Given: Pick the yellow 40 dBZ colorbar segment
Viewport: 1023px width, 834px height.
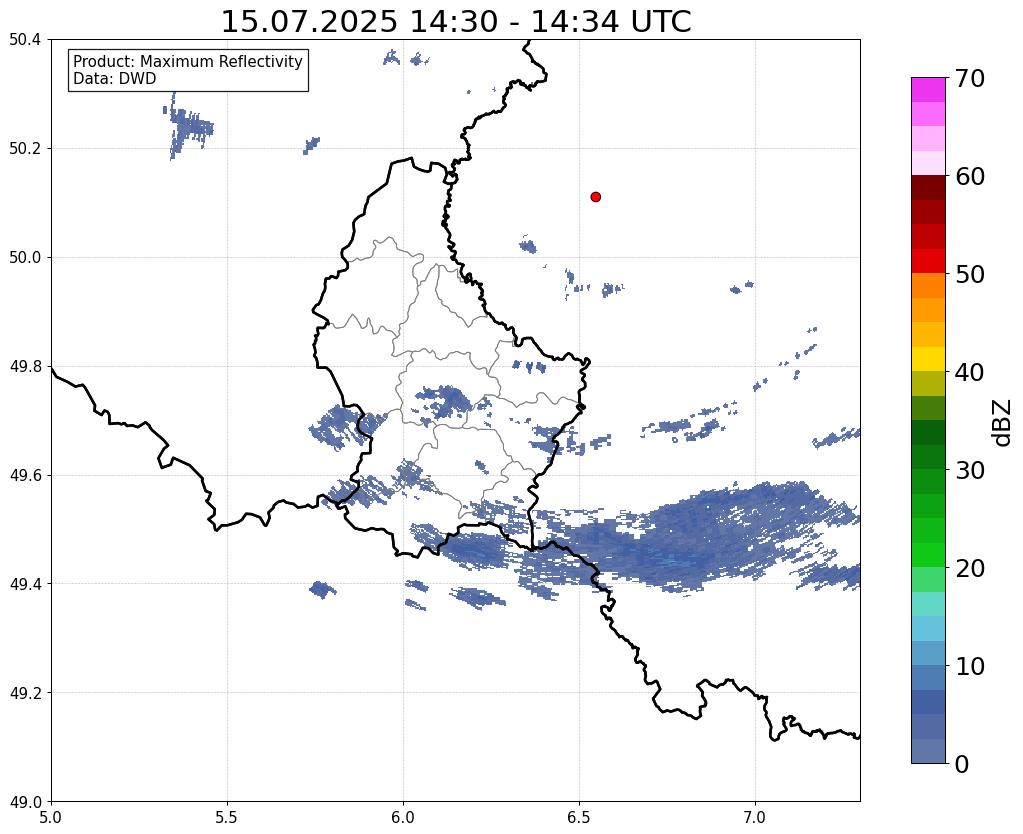Looking at the screenshot, I should (x=928, y=359).
